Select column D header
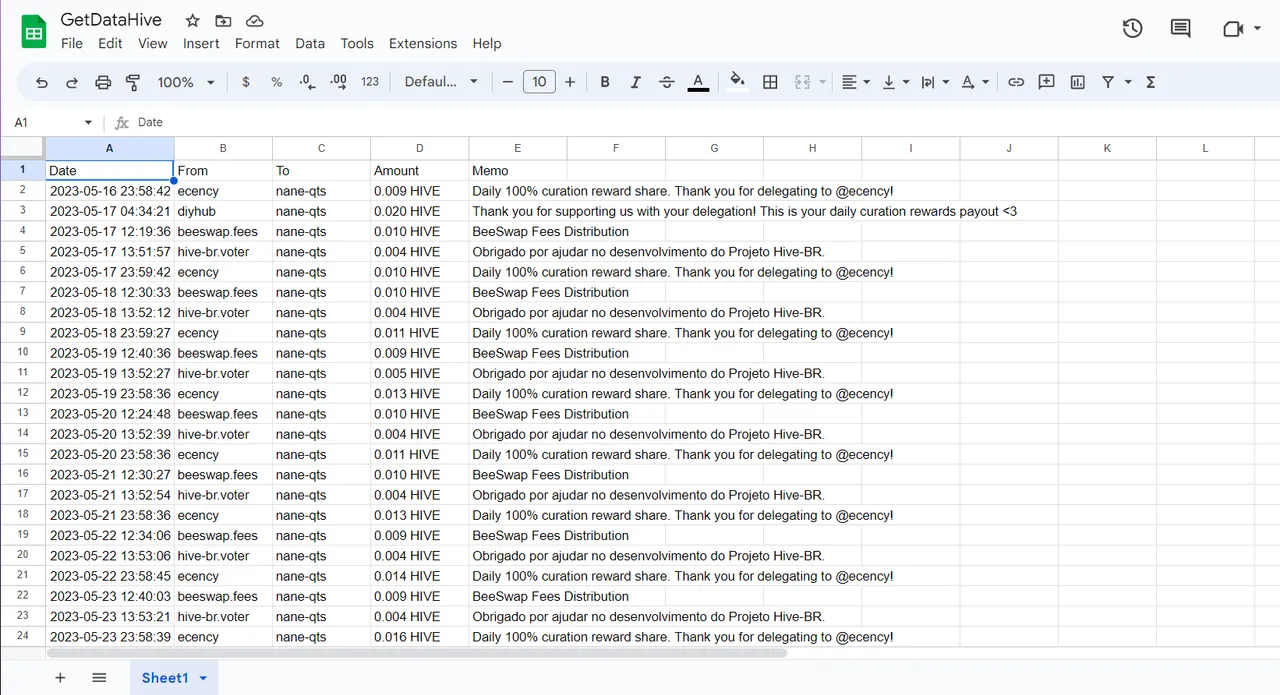Viewport: 1280px width, 695px height. (420, 148)
